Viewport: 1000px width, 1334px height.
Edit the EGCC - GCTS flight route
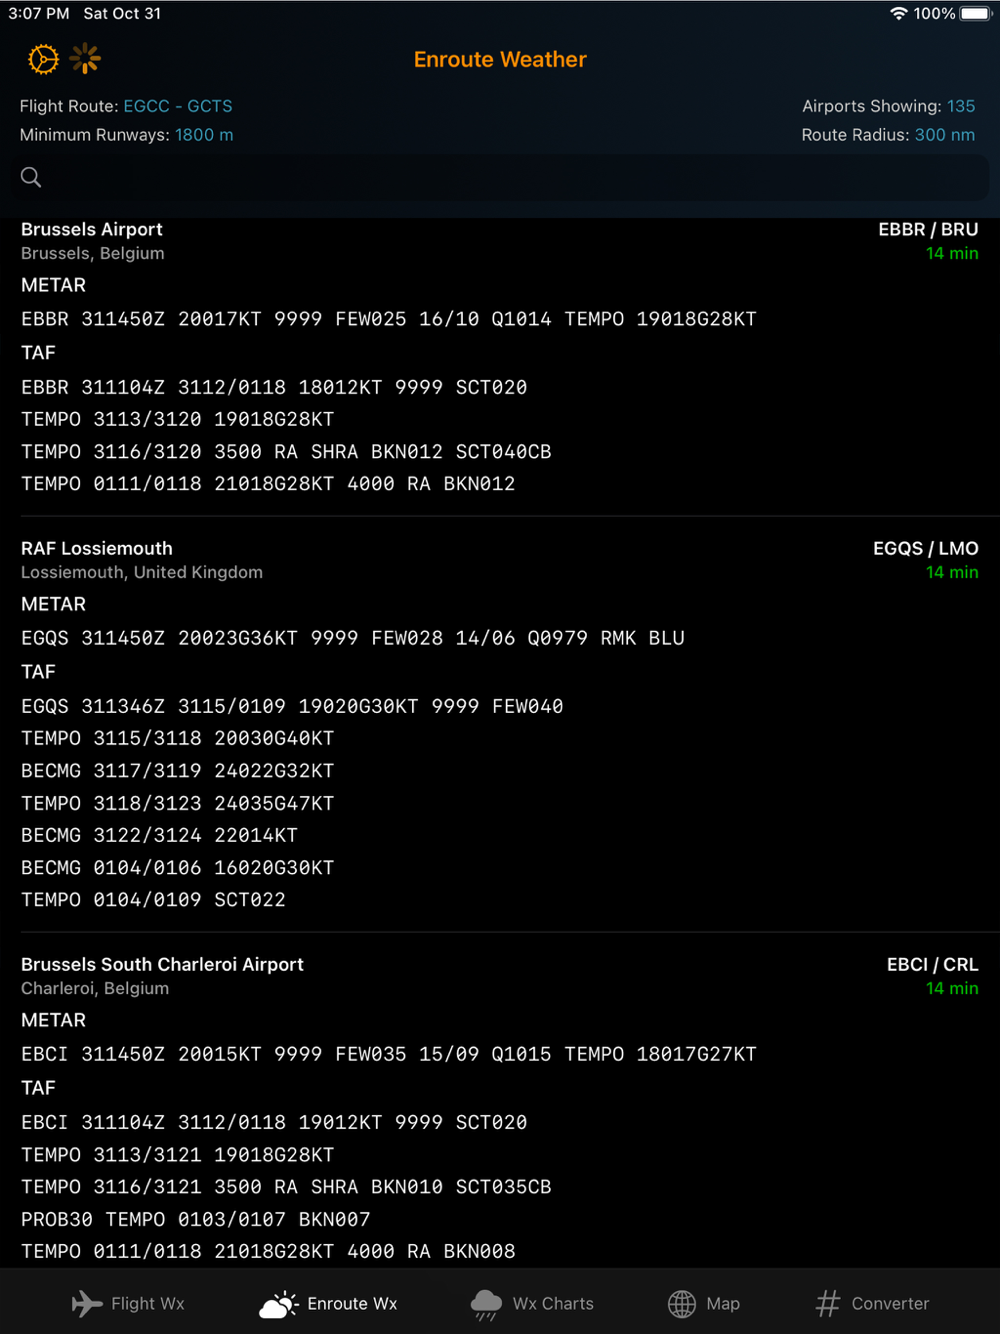point(178,106)
